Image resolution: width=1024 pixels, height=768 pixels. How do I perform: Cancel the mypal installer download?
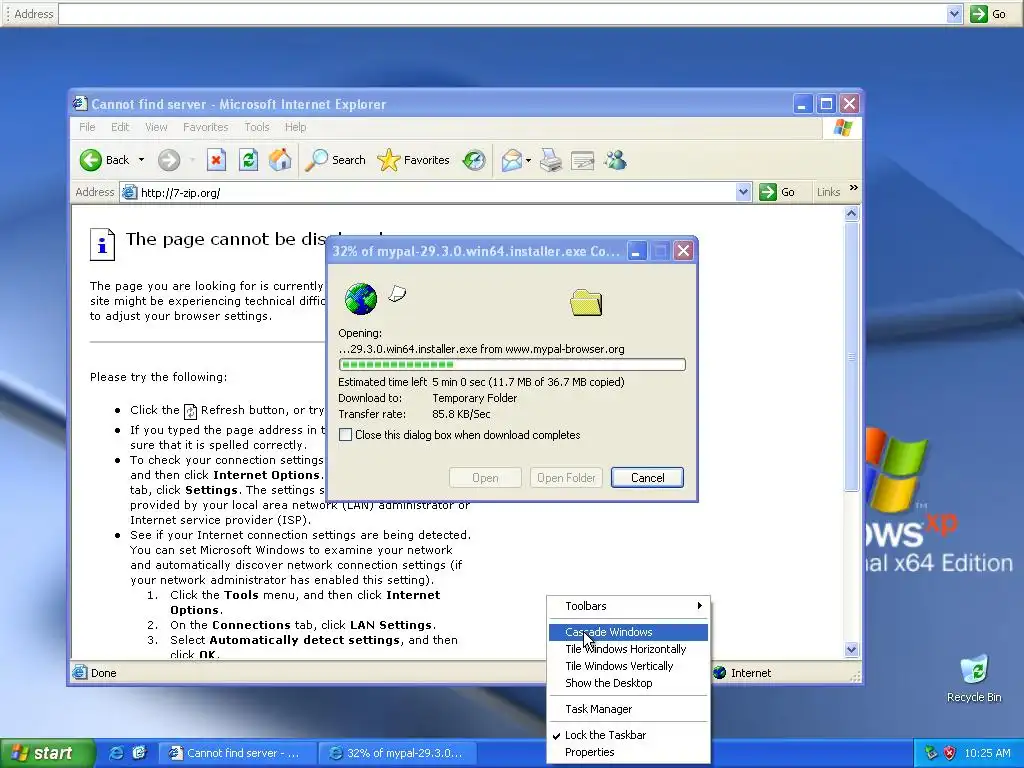tap(647, 477)
